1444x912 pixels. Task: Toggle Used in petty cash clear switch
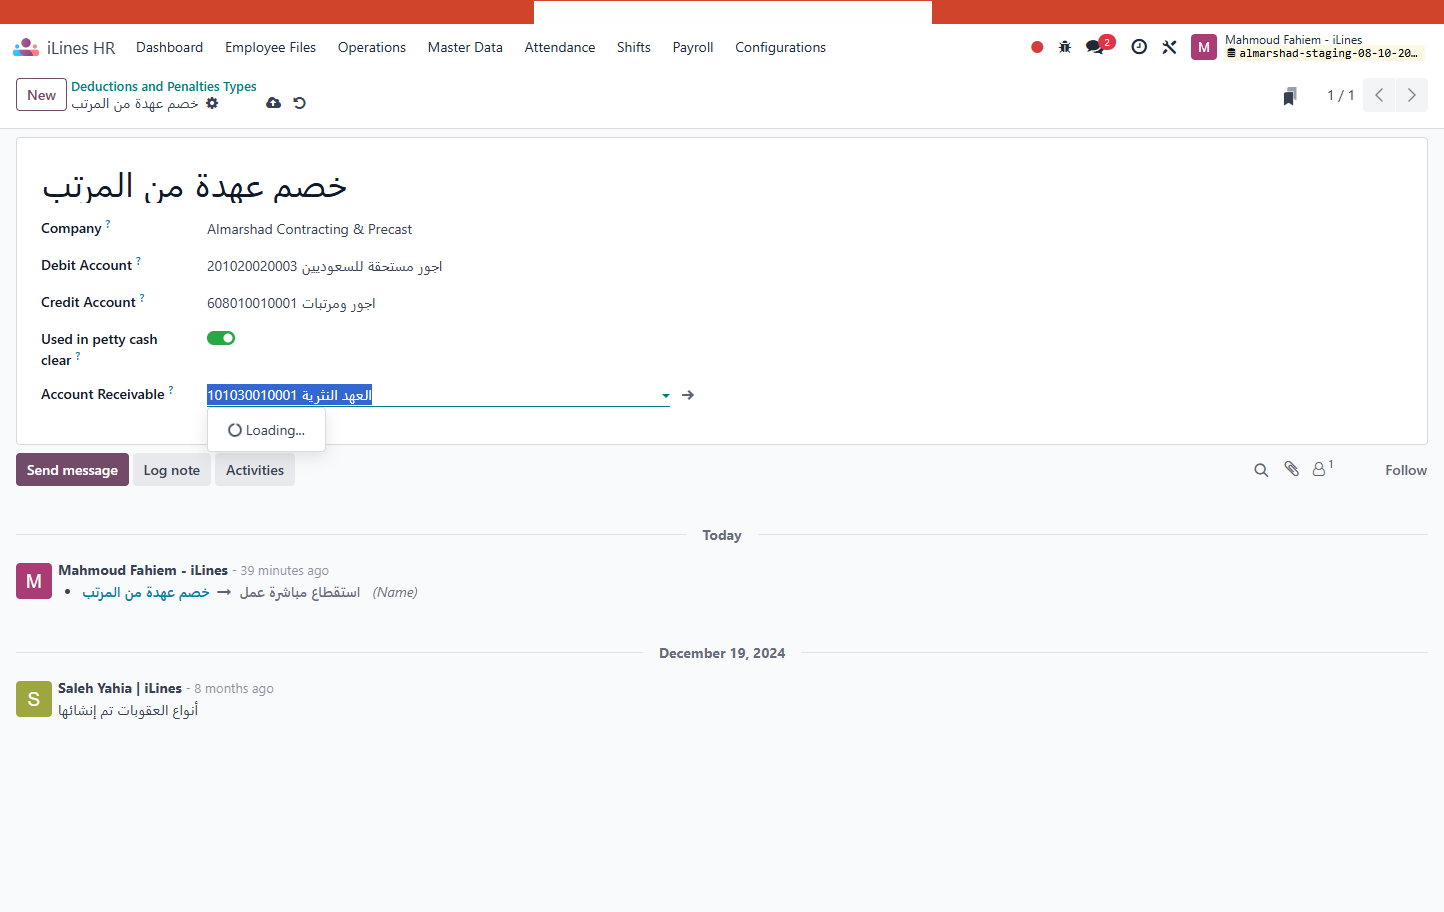221,338
